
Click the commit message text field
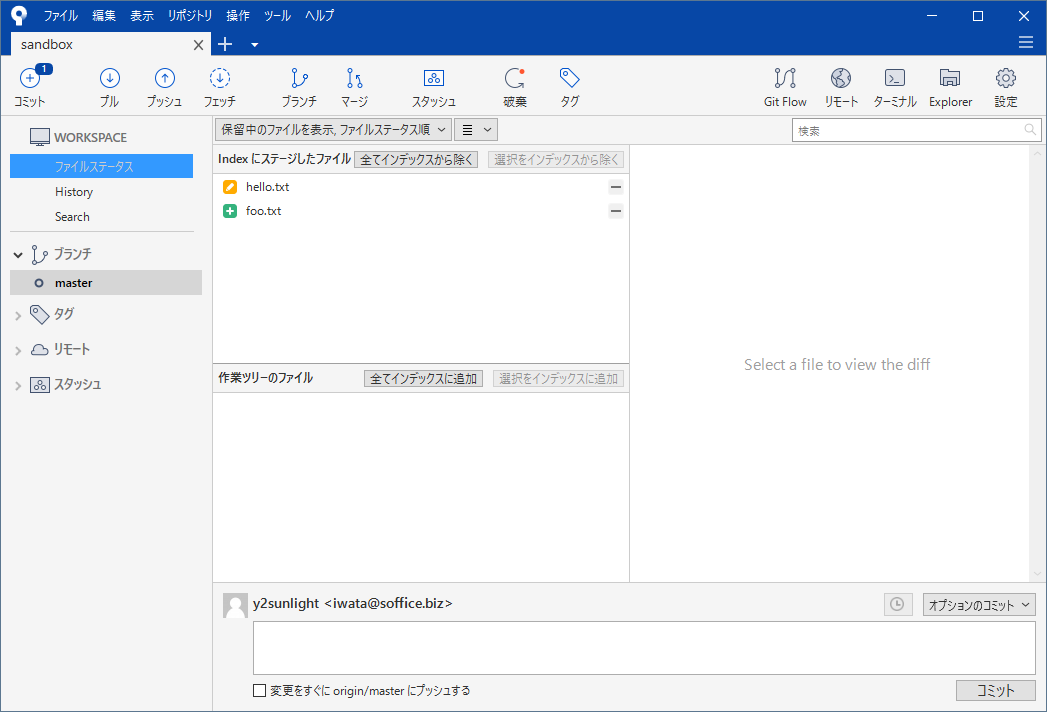tap(644, 648)
